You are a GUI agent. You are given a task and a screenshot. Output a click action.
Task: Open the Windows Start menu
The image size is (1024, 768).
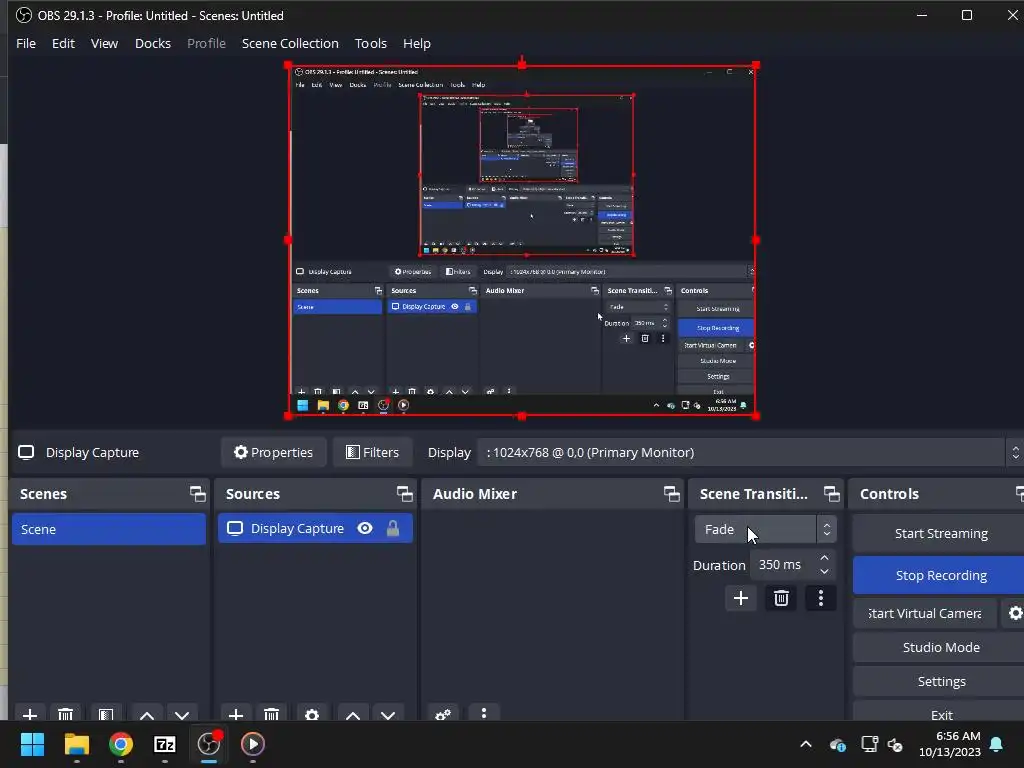click(32, 744)
